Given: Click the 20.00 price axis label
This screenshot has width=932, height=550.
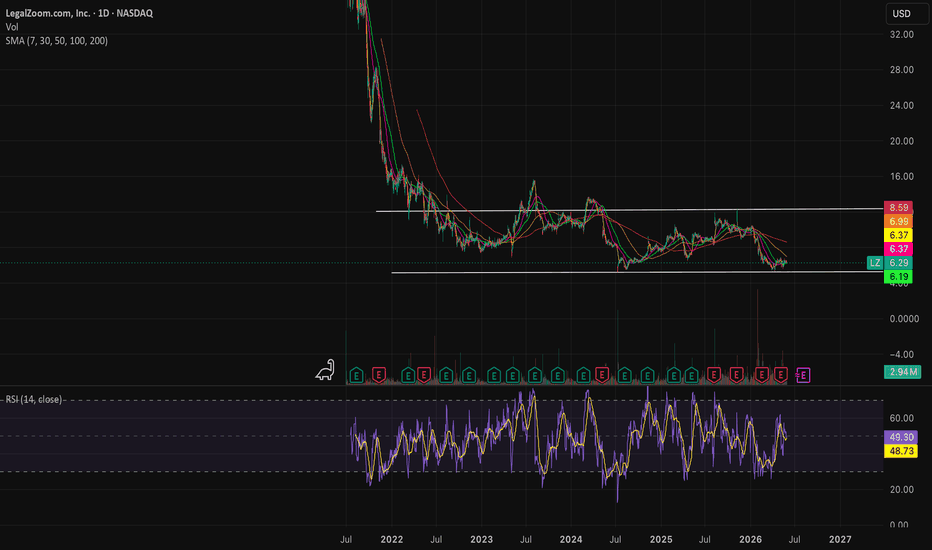Looking at the screenshot, I should [901, 141].
